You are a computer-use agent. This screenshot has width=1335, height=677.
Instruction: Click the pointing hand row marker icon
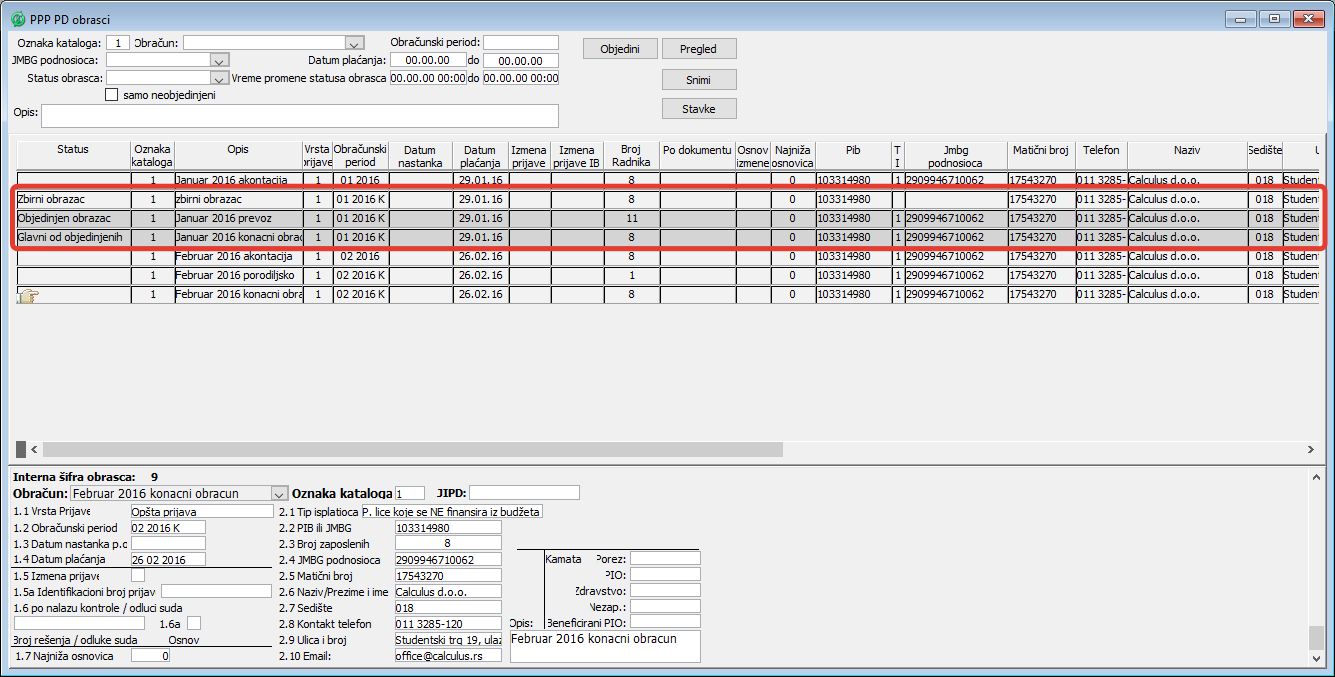click(26, 295)
